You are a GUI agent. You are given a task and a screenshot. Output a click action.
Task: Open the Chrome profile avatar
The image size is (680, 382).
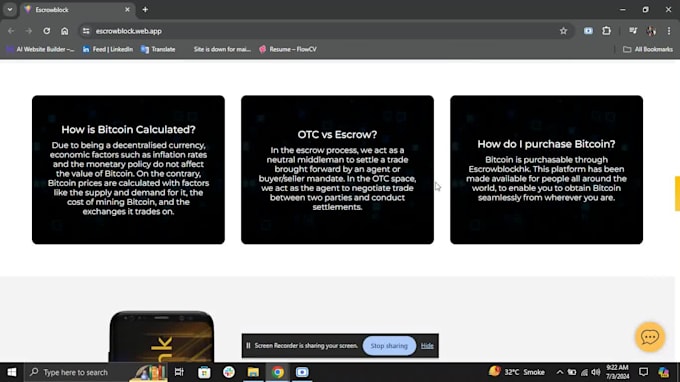[651, 31]
